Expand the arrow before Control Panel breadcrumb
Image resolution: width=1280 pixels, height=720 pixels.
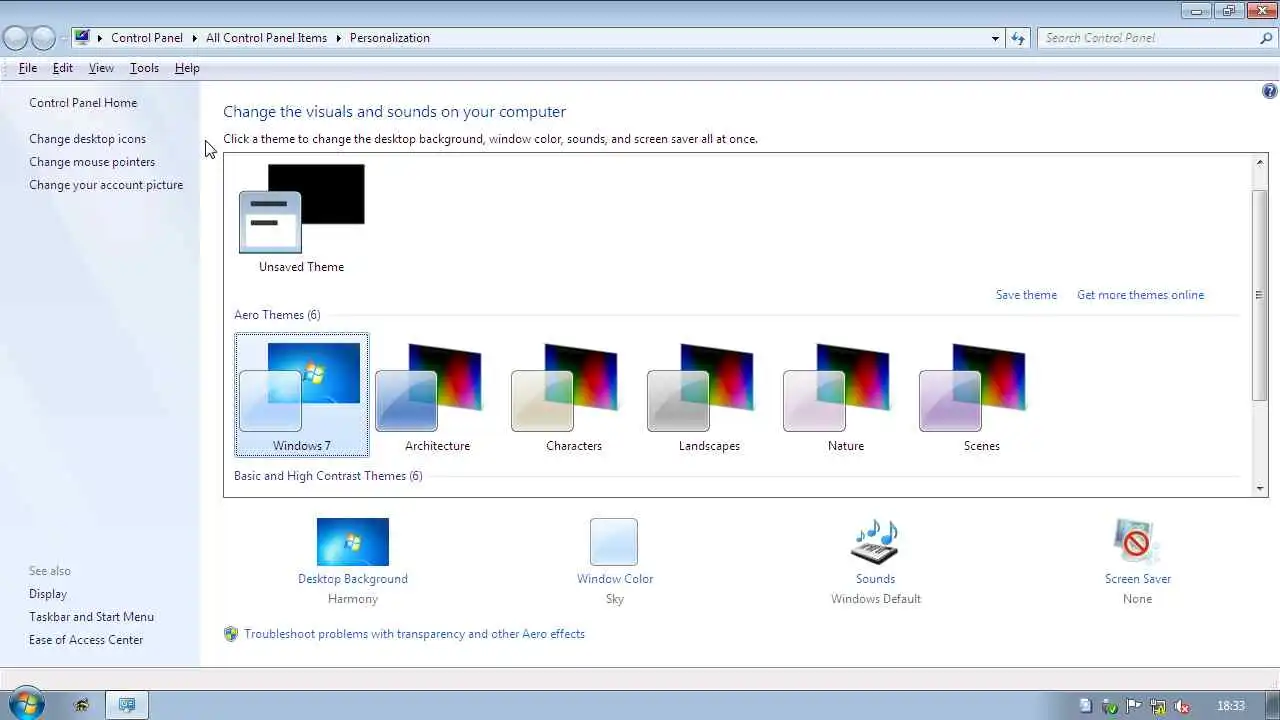pyautogui.click(x=100, y=38)
